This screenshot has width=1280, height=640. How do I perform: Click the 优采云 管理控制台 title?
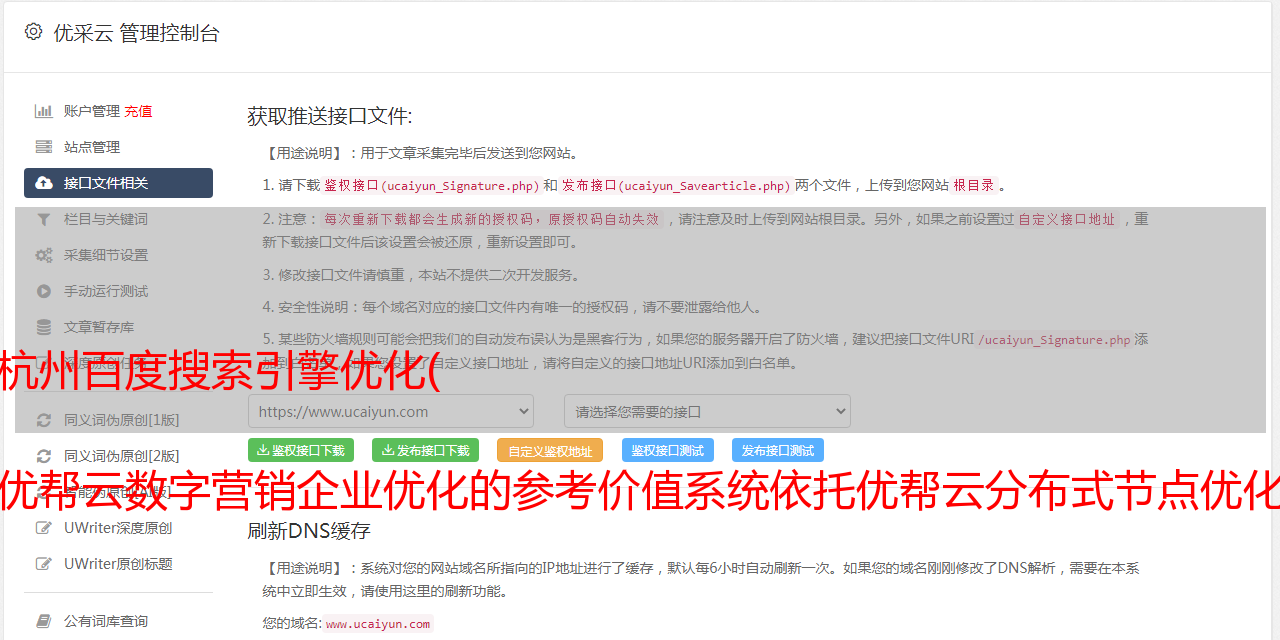click(x=136, y=33)
